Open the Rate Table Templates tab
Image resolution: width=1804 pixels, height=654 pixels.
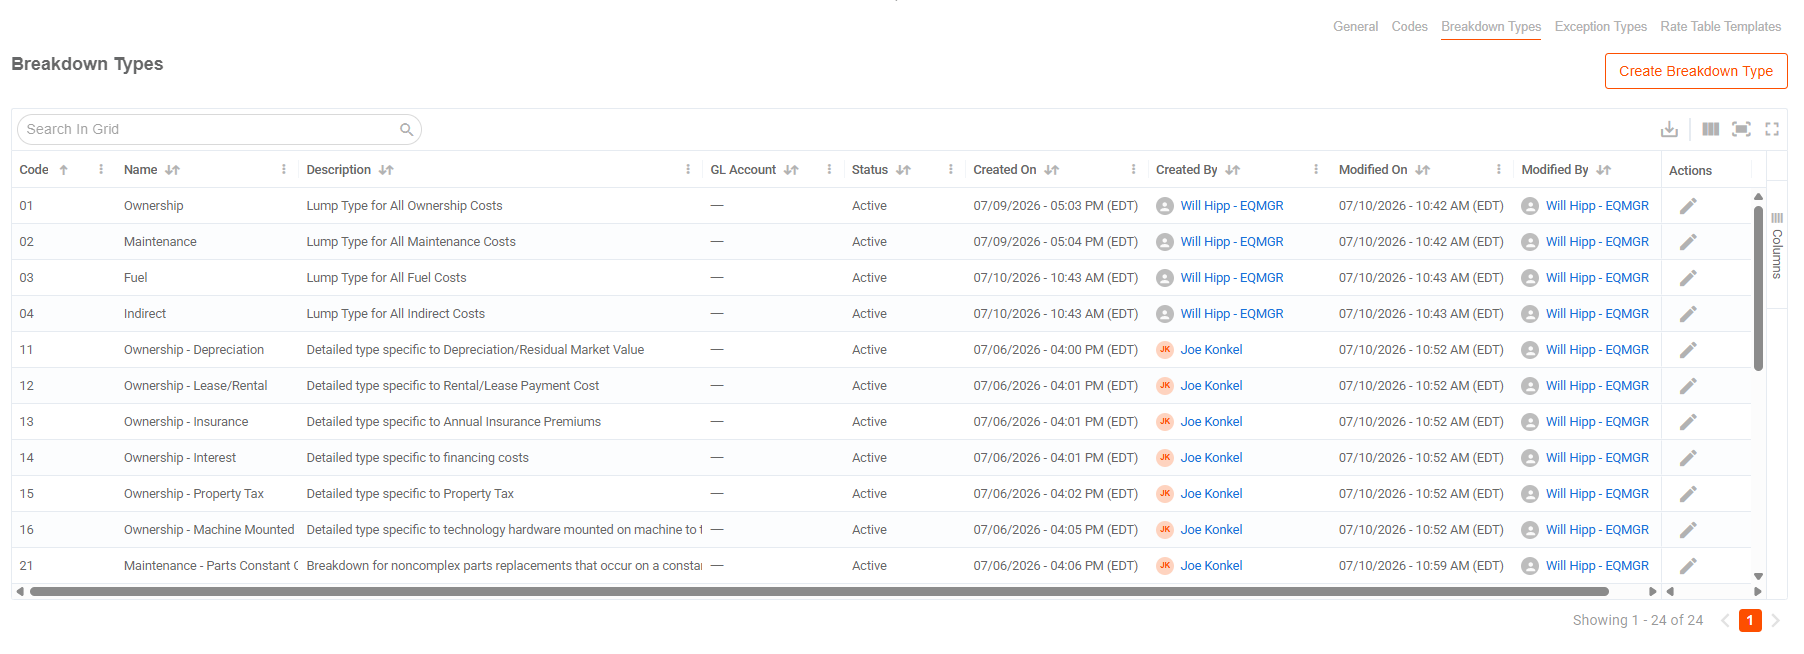(x=1720, y=27)
